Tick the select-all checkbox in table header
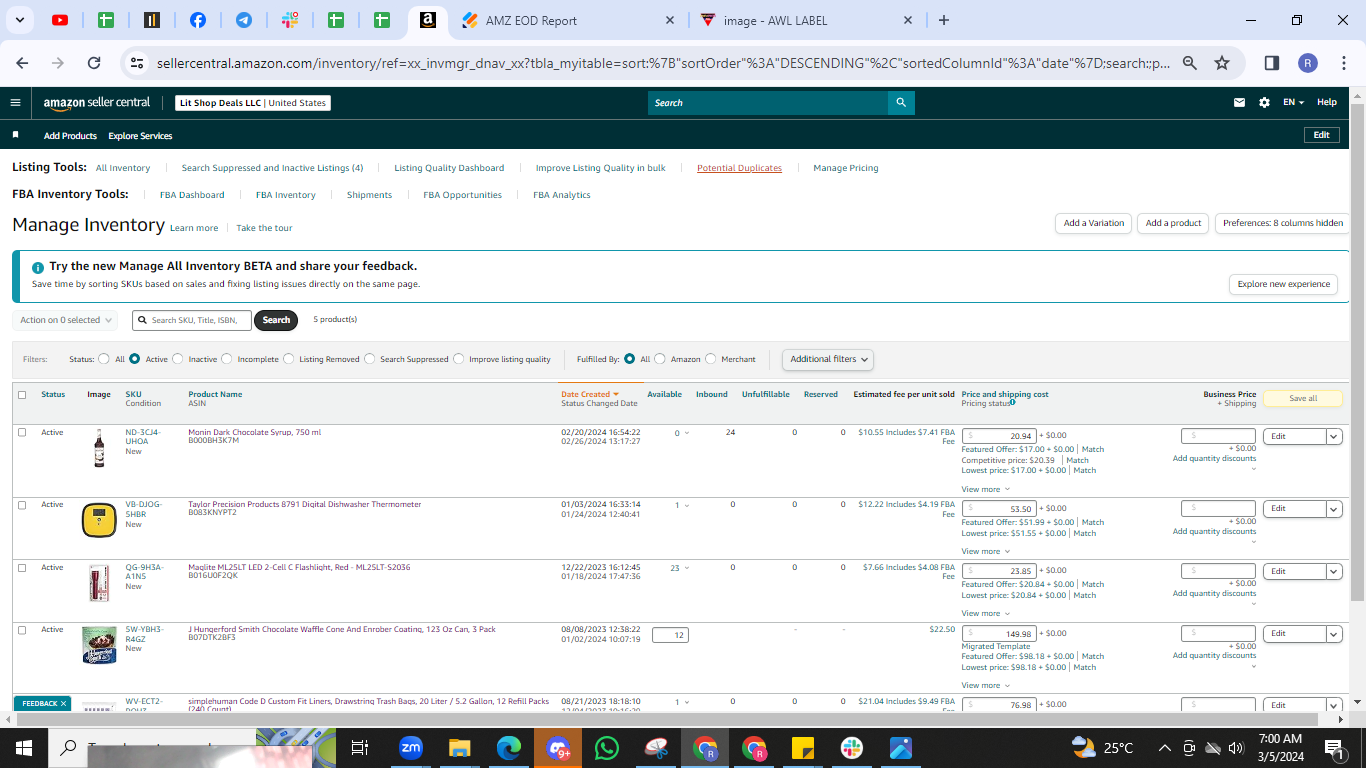The image size is (1366, 768). (22, 395)
